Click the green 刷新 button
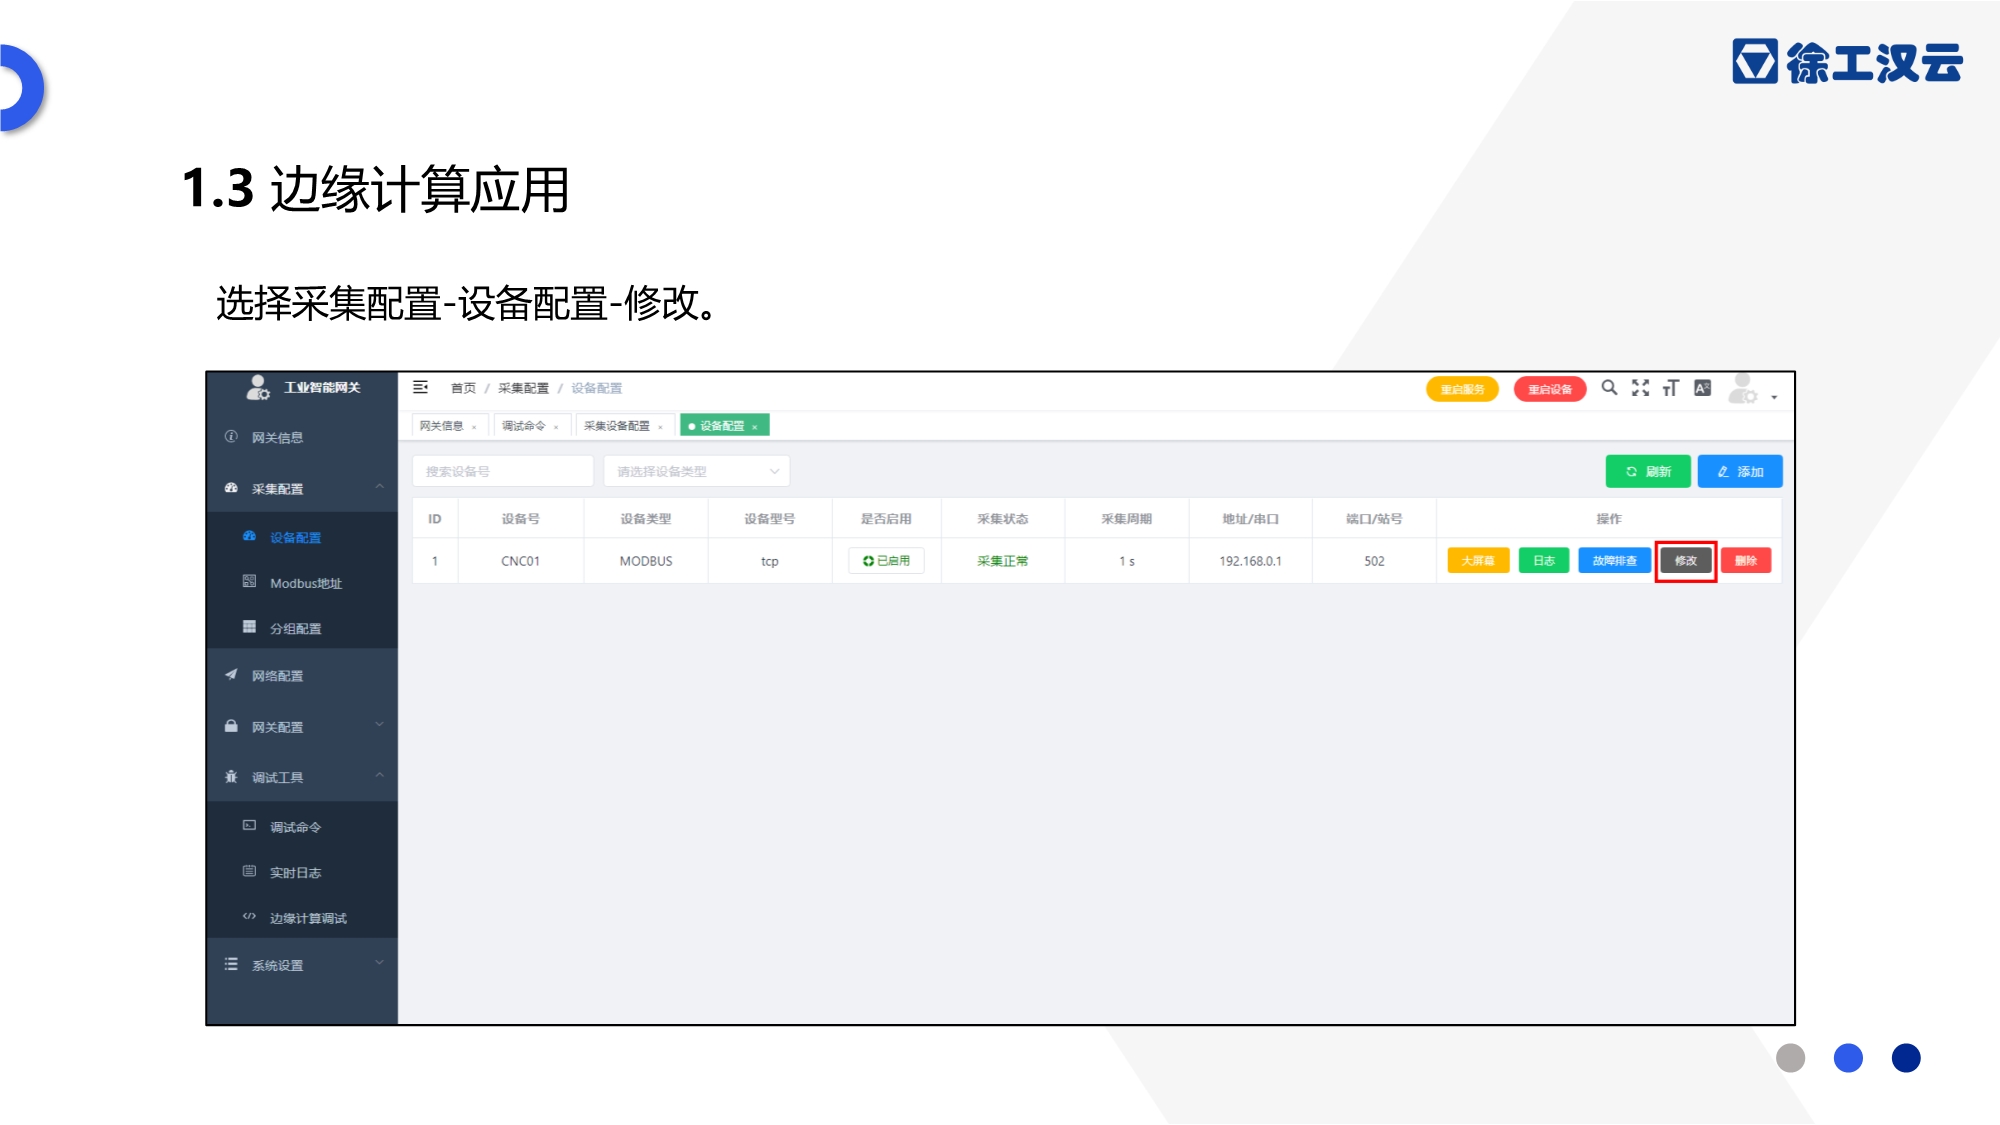2000x1125 pixels. [1648, 471]
